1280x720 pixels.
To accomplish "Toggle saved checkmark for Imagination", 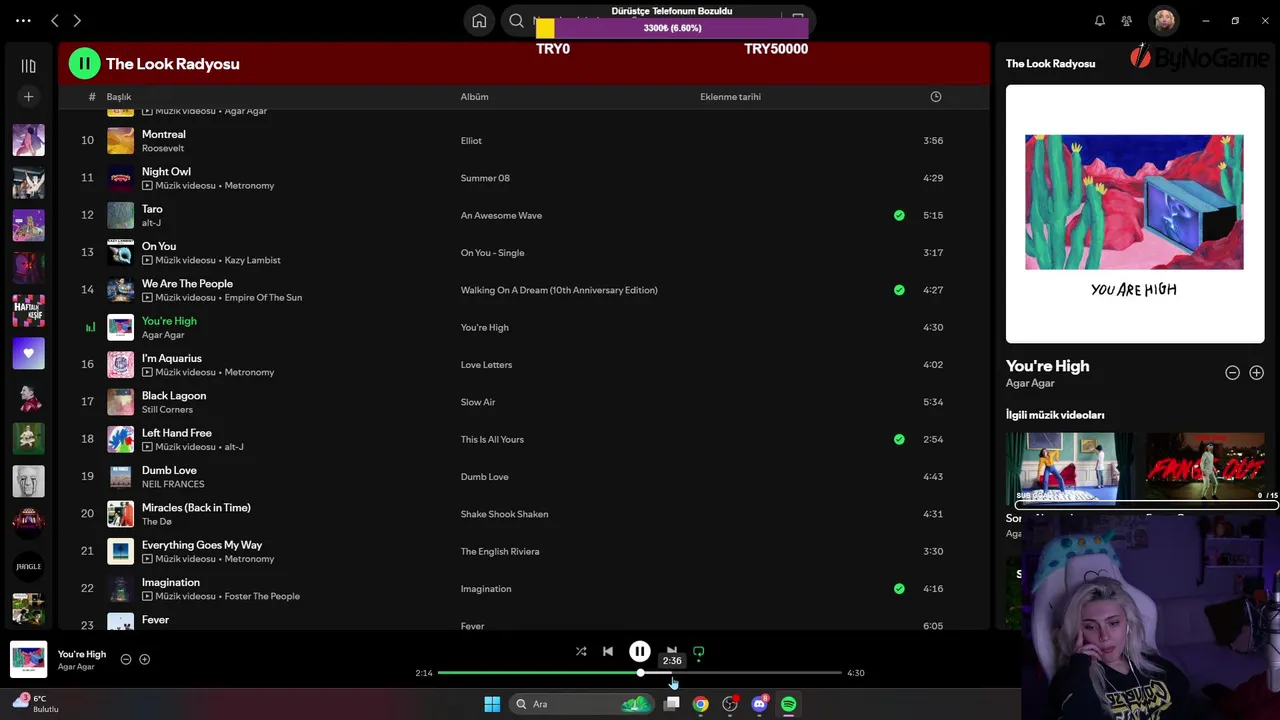I will click(x=899, y=589).
